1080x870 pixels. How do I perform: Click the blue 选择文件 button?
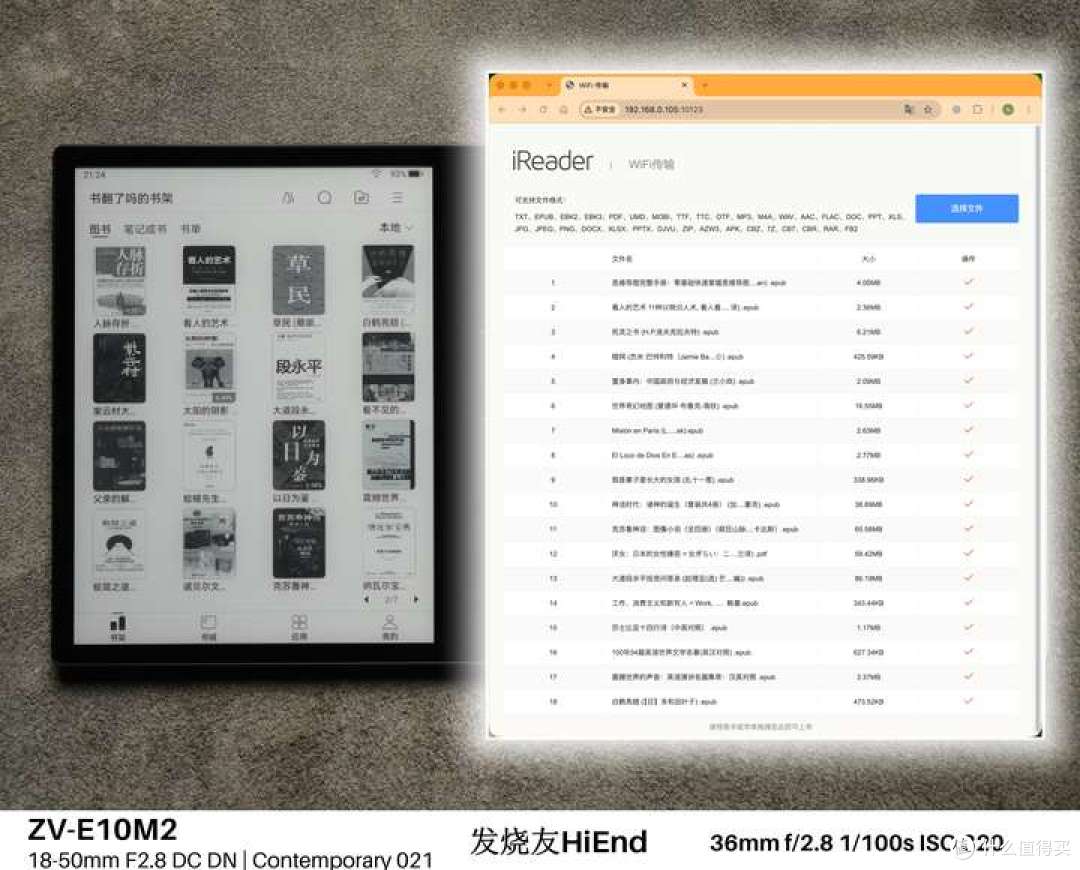[x=966, y=208]
